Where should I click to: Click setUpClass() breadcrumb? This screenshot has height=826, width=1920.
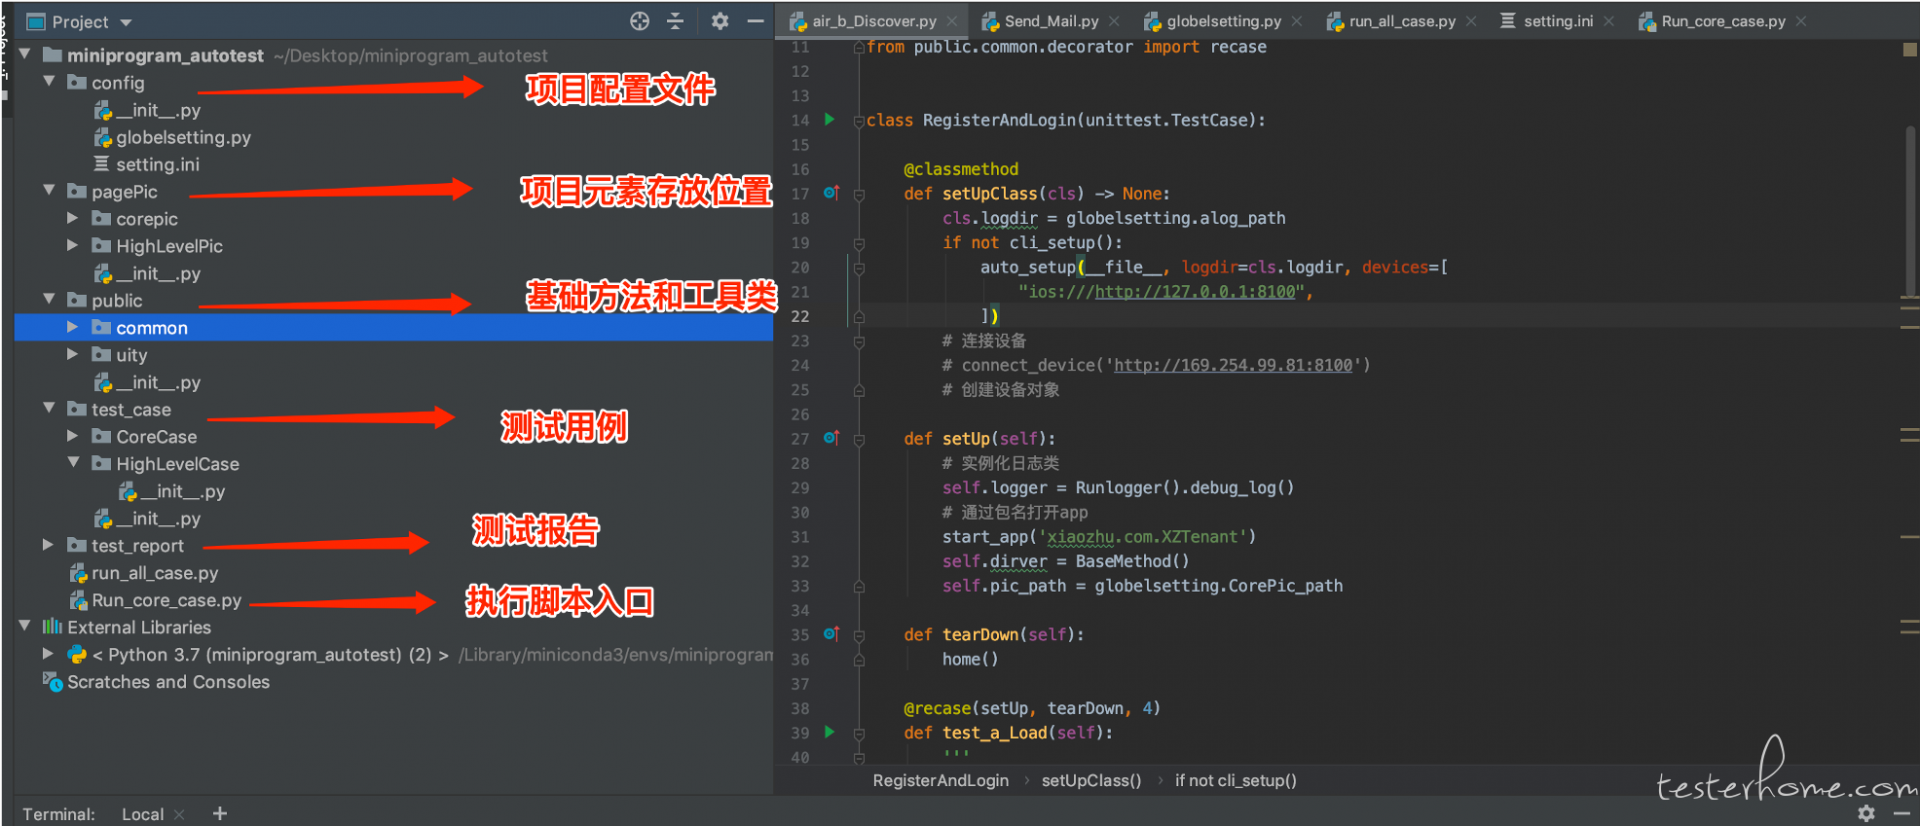tap(1091, 780)
